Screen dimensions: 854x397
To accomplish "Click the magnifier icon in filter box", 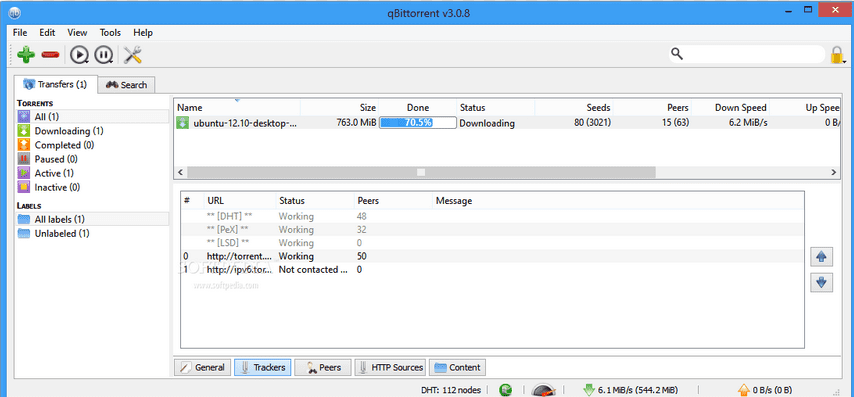I will [677, 53].
